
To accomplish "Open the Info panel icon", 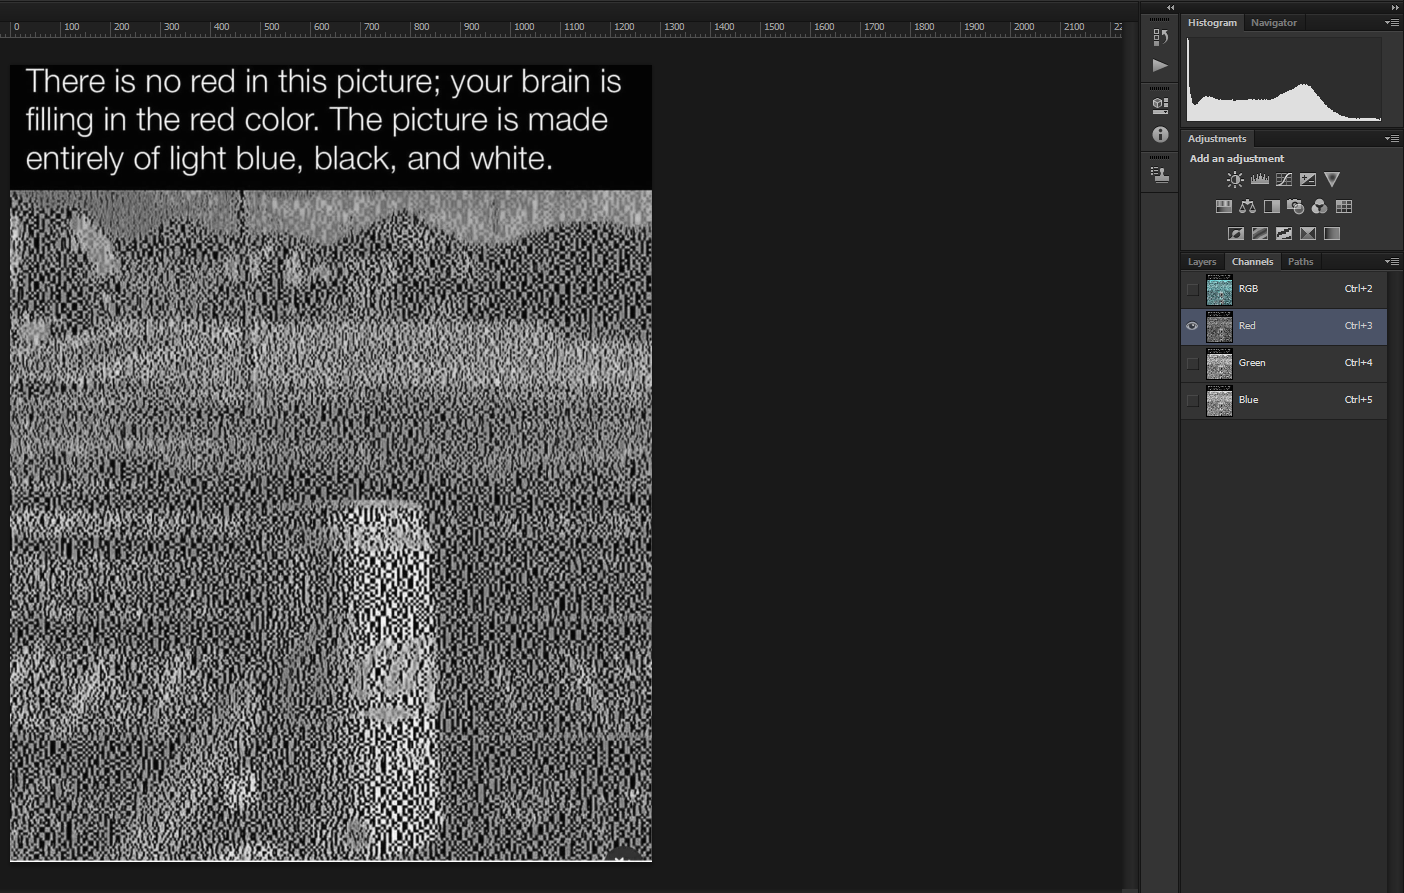I will click(1160, 134).
